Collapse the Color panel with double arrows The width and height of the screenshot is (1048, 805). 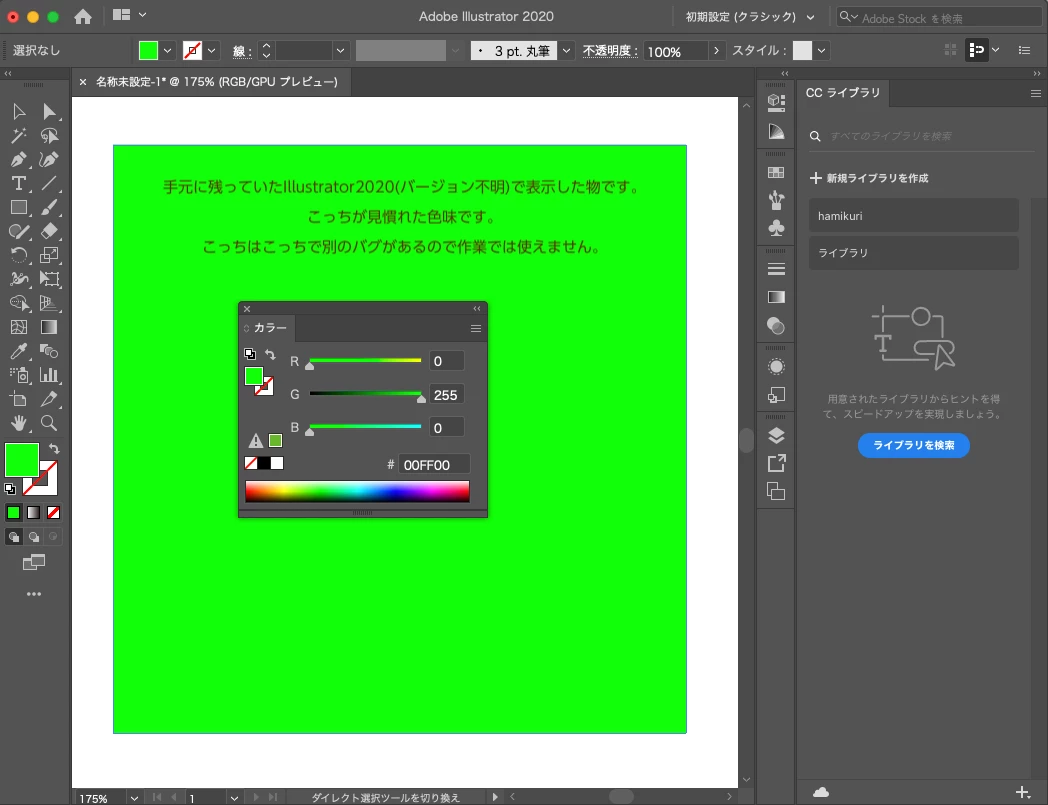(477, 309)
